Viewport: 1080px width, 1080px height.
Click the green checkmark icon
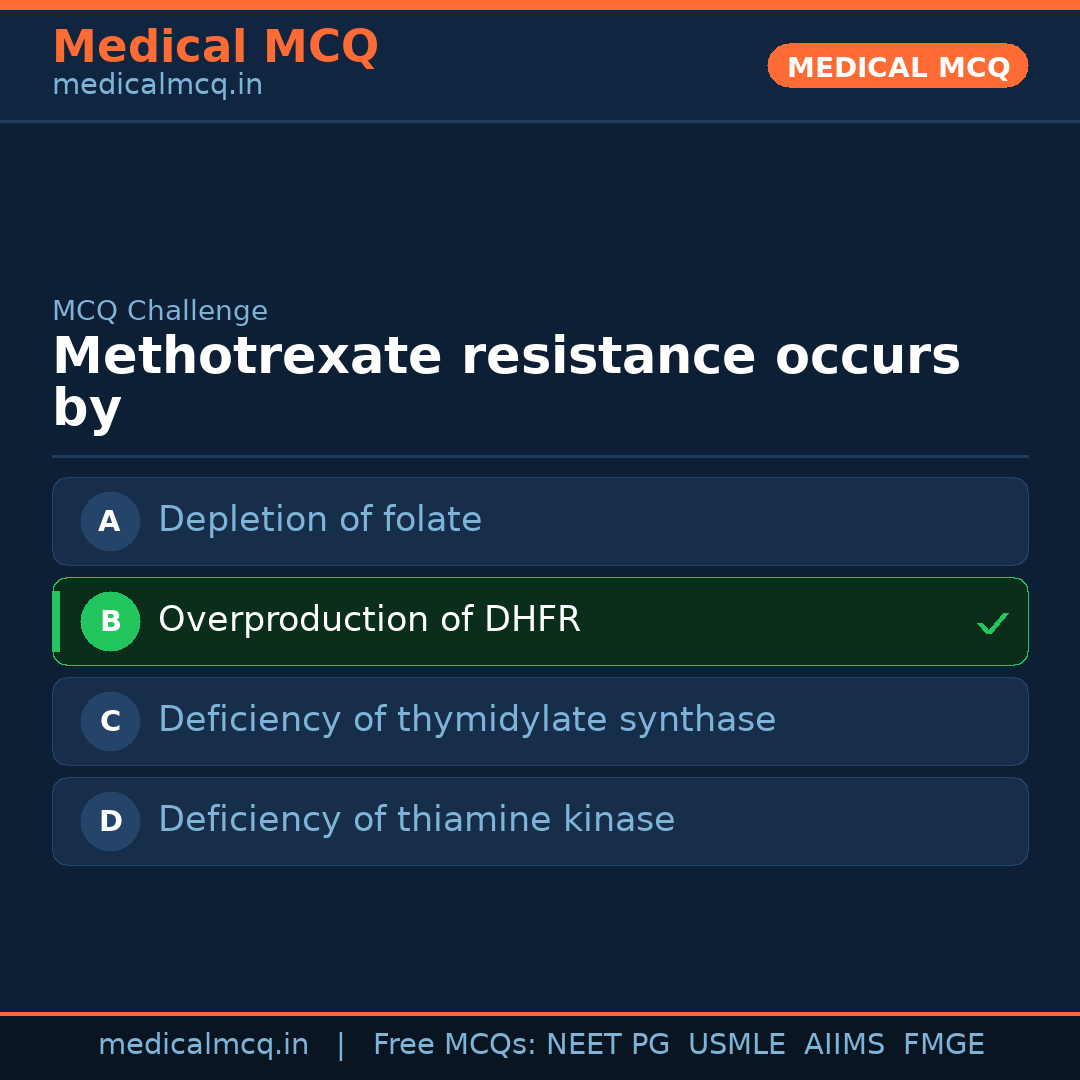(992, 624)
